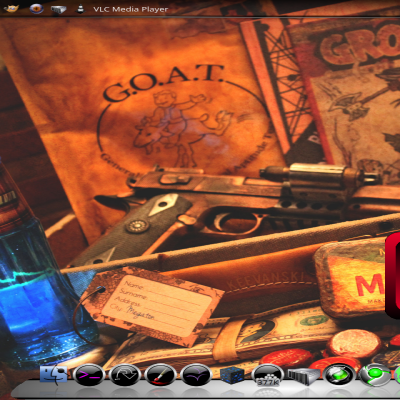Viewport: 400px width, 400px height.
Task: Launch the paintbrush app in dock
Action: pos(161,375)
